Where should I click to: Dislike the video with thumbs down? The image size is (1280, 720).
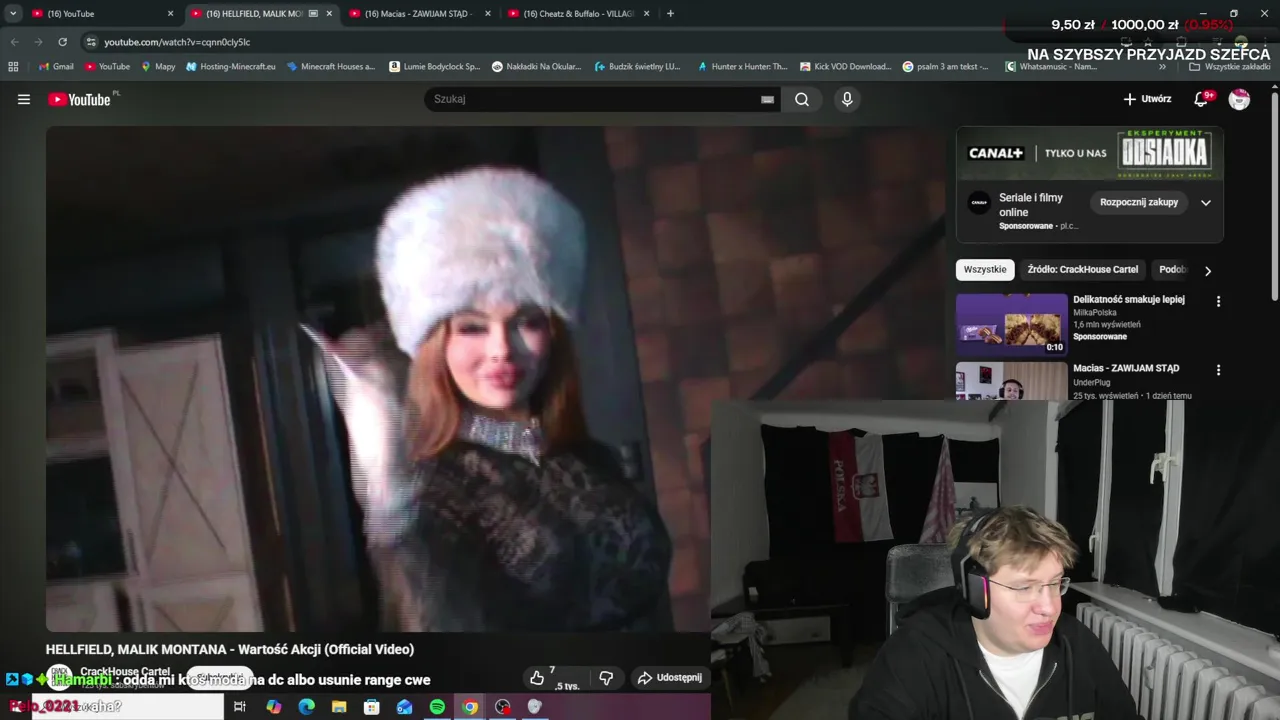(606, 678)
